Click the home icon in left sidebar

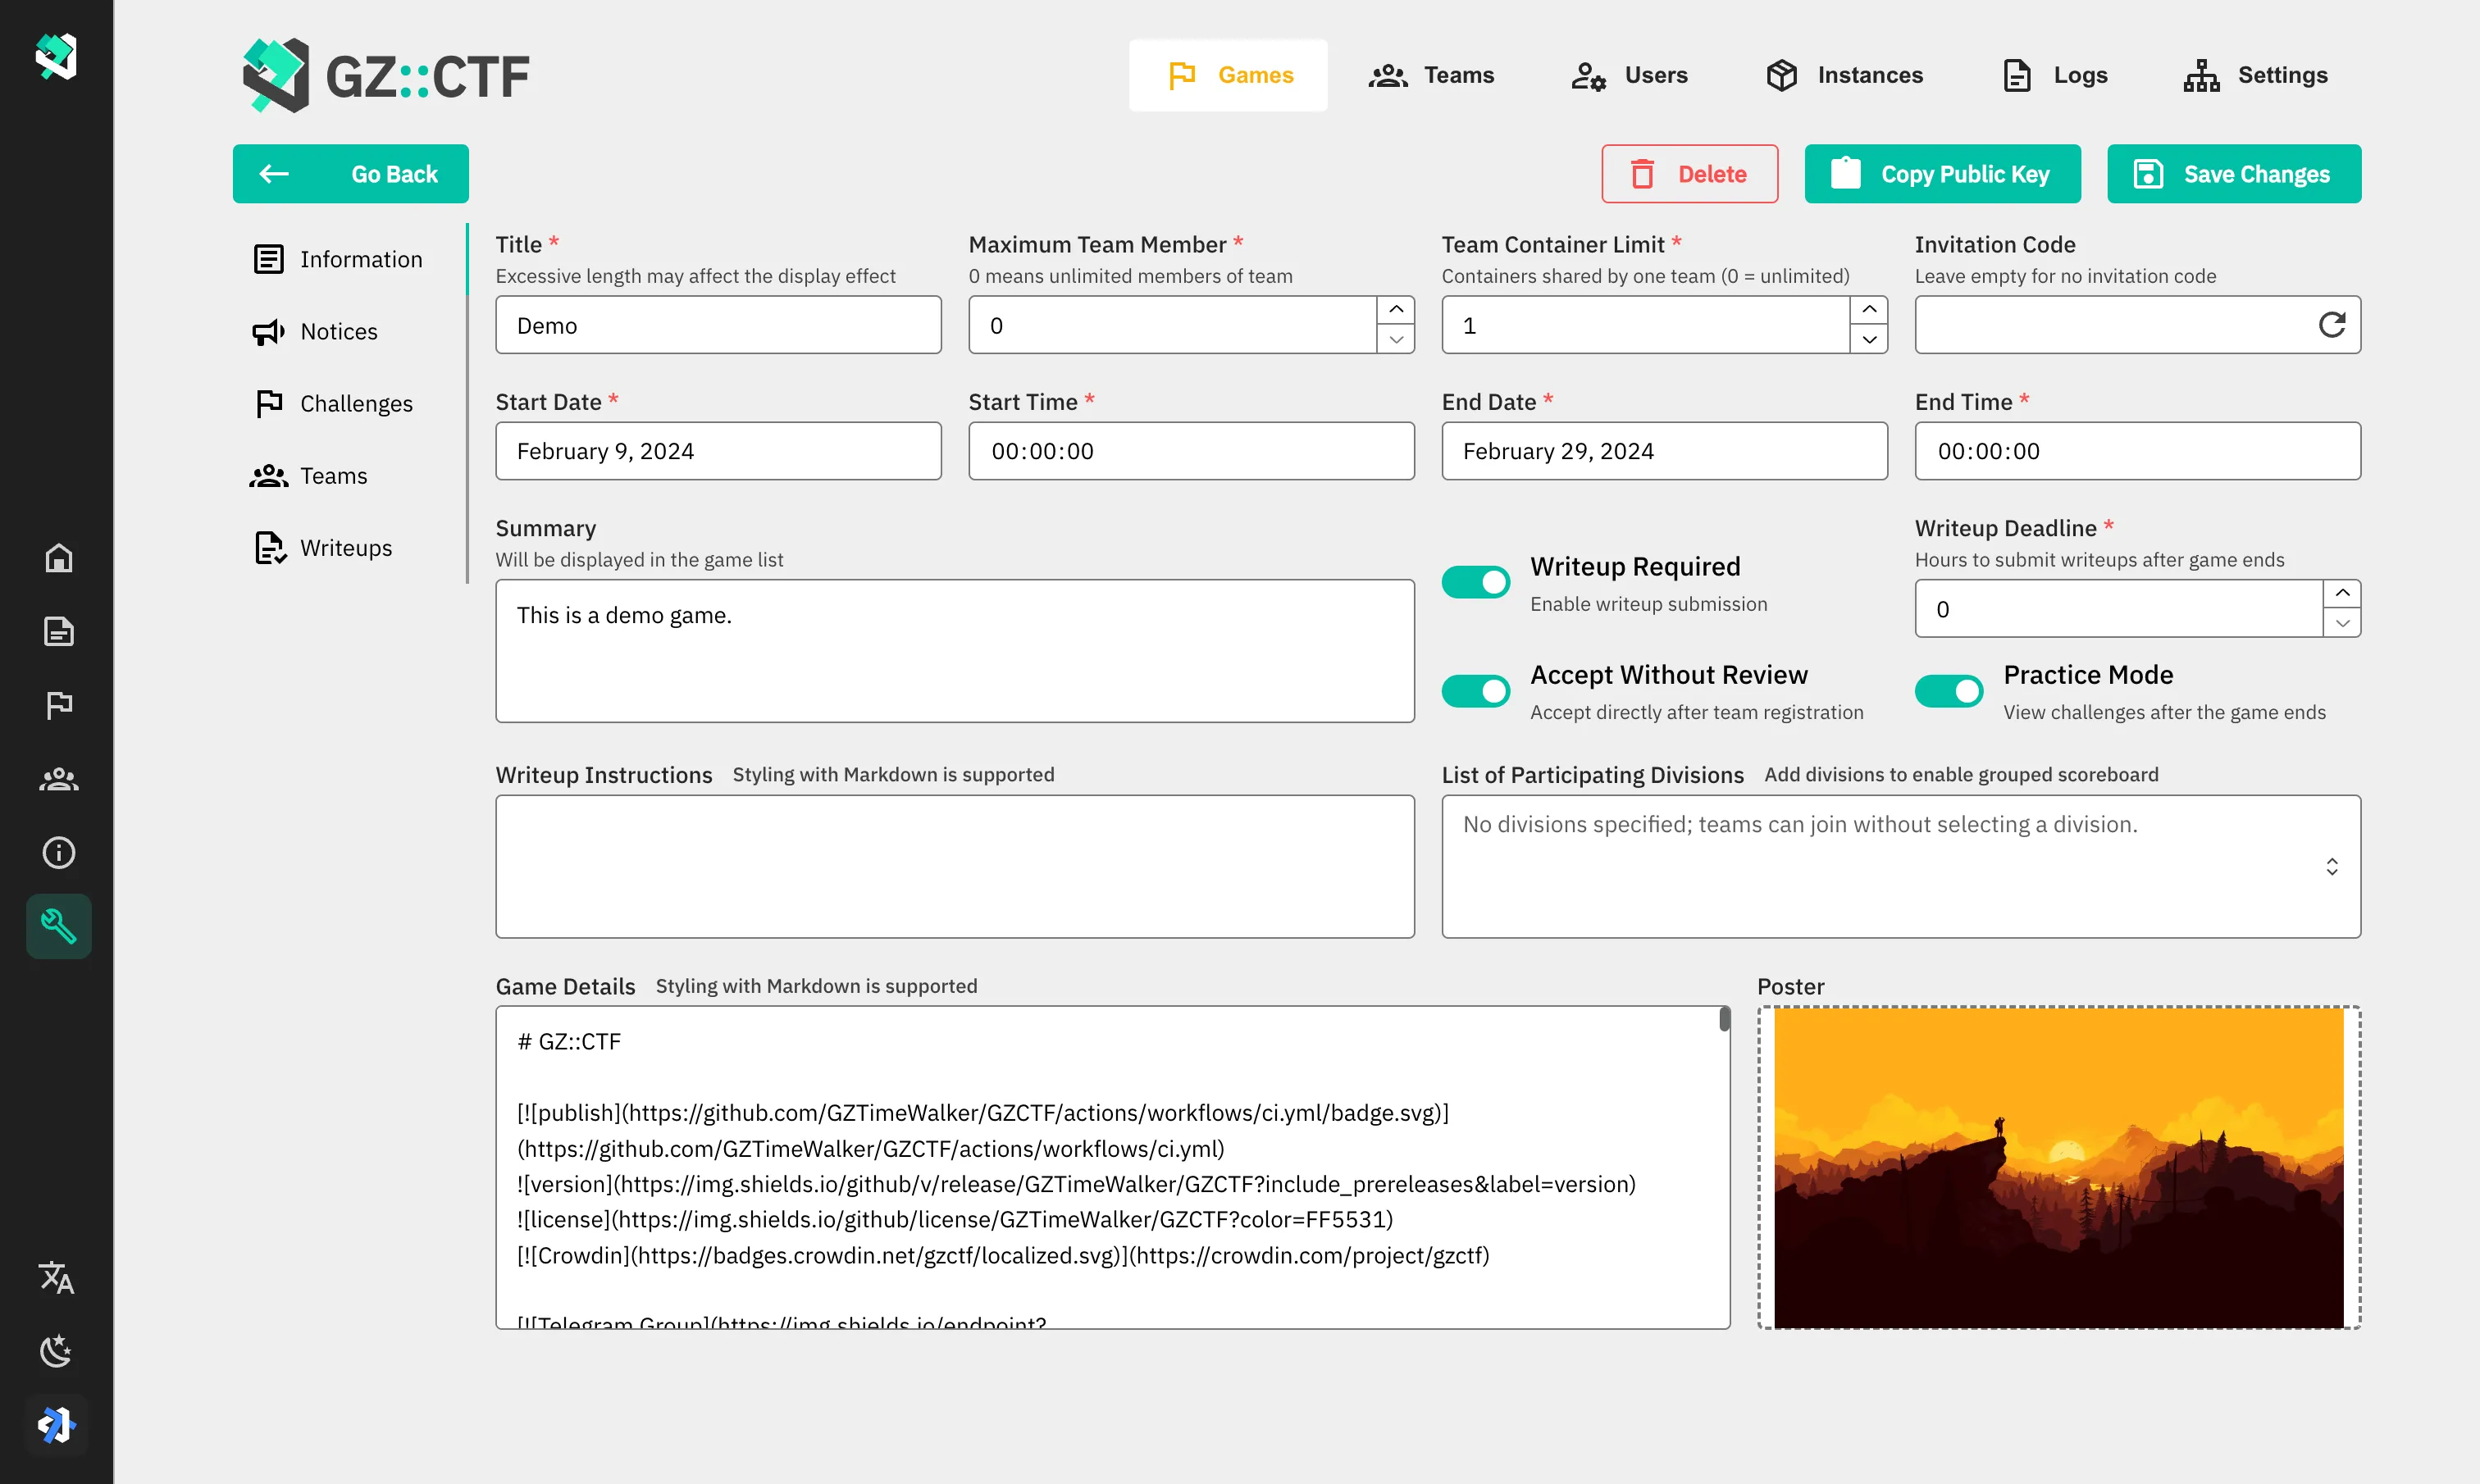coord(58,558)
